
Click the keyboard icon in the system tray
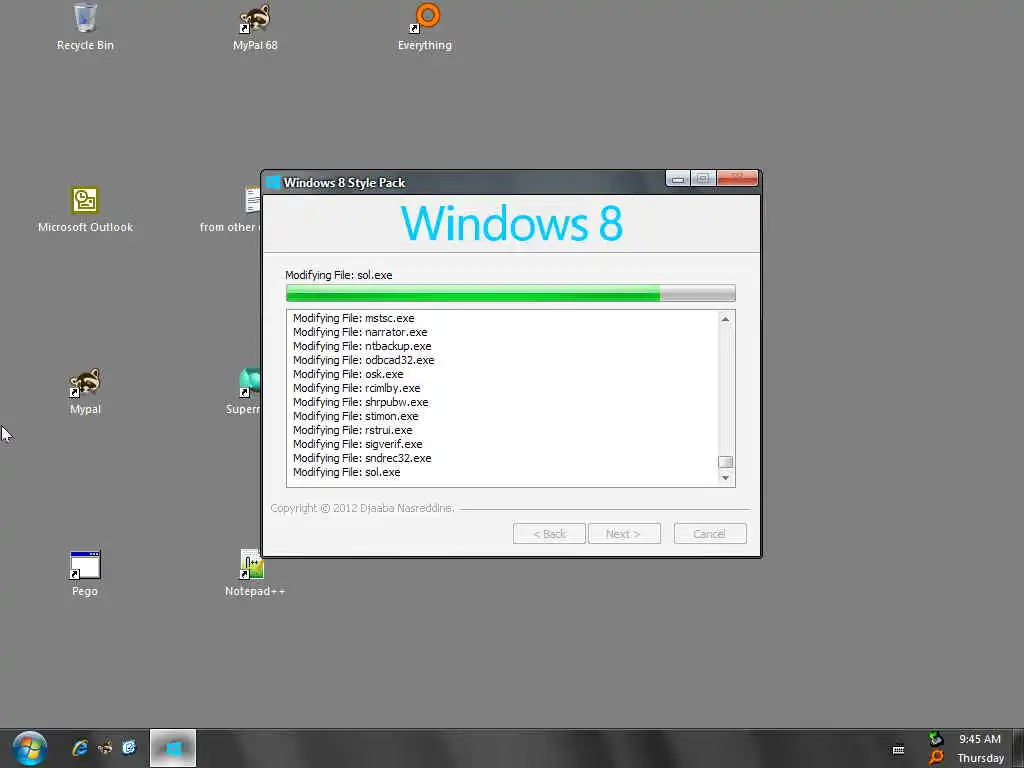(x=899, y=750)
